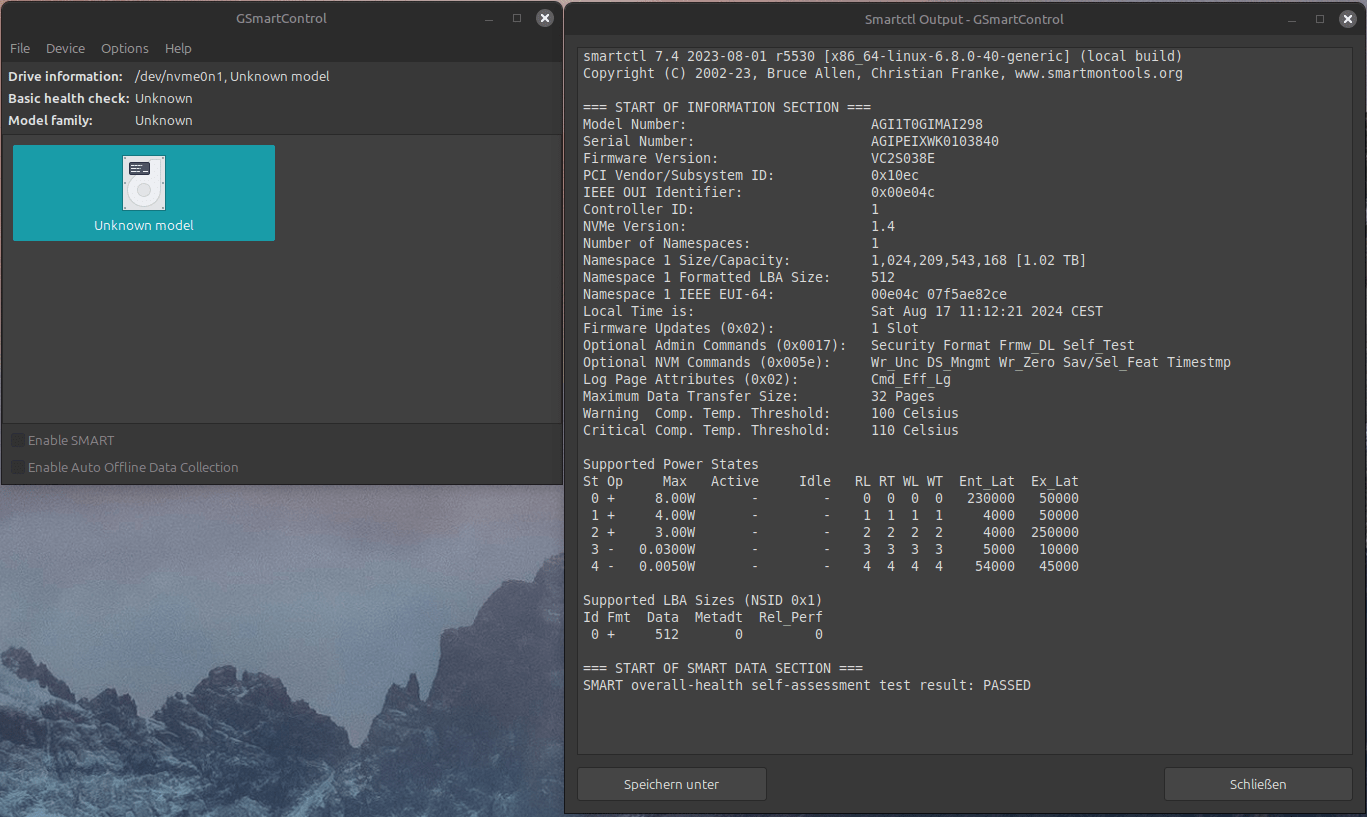Select the Unknown model drive icon
This screenshot has height=817, width=1367.
[144, 193]
